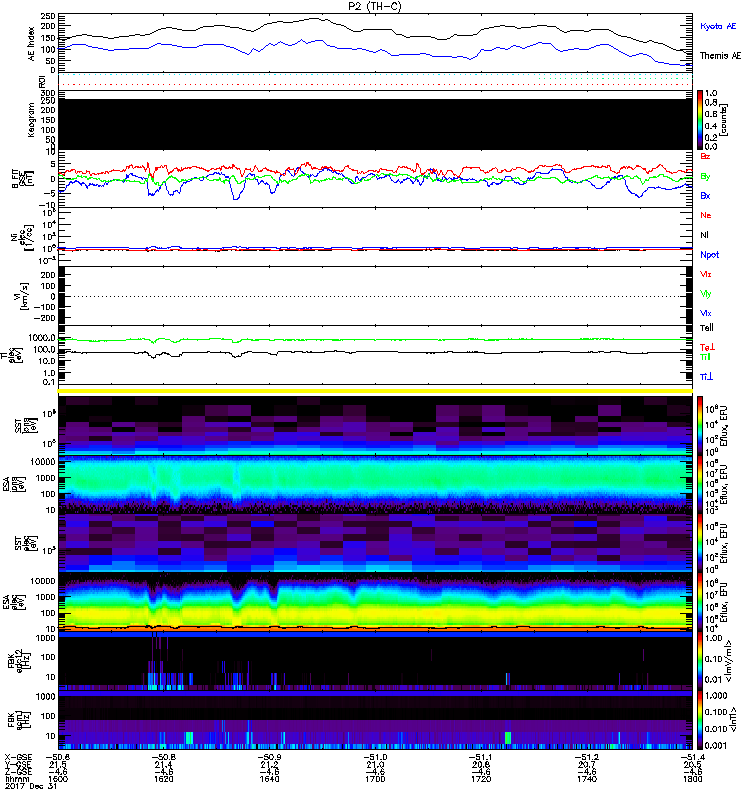This screenshot has height=800, width=750.
Task: Click the red Bz legend label
Action: click(x=706, y=157)
